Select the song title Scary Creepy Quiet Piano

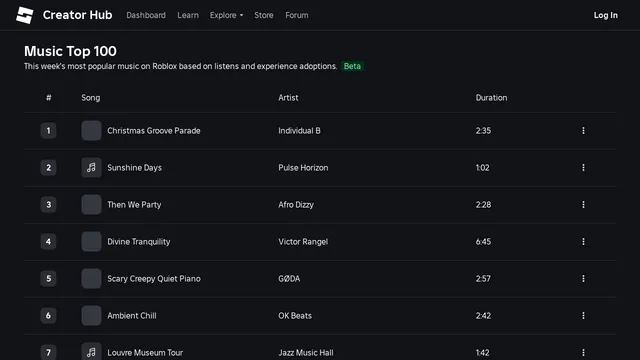154,278
